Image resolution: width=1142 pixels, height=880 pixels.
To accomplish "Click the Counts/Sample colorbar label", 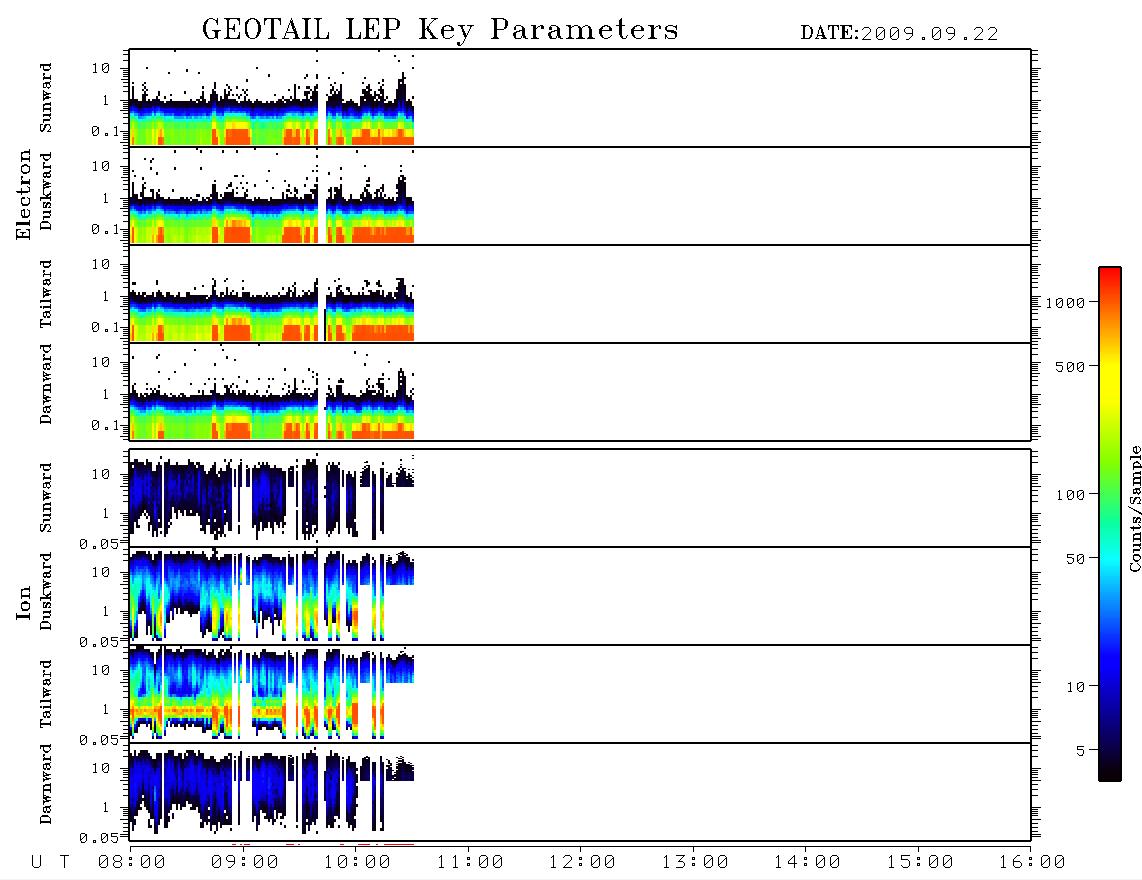I will coord(1135,509).
